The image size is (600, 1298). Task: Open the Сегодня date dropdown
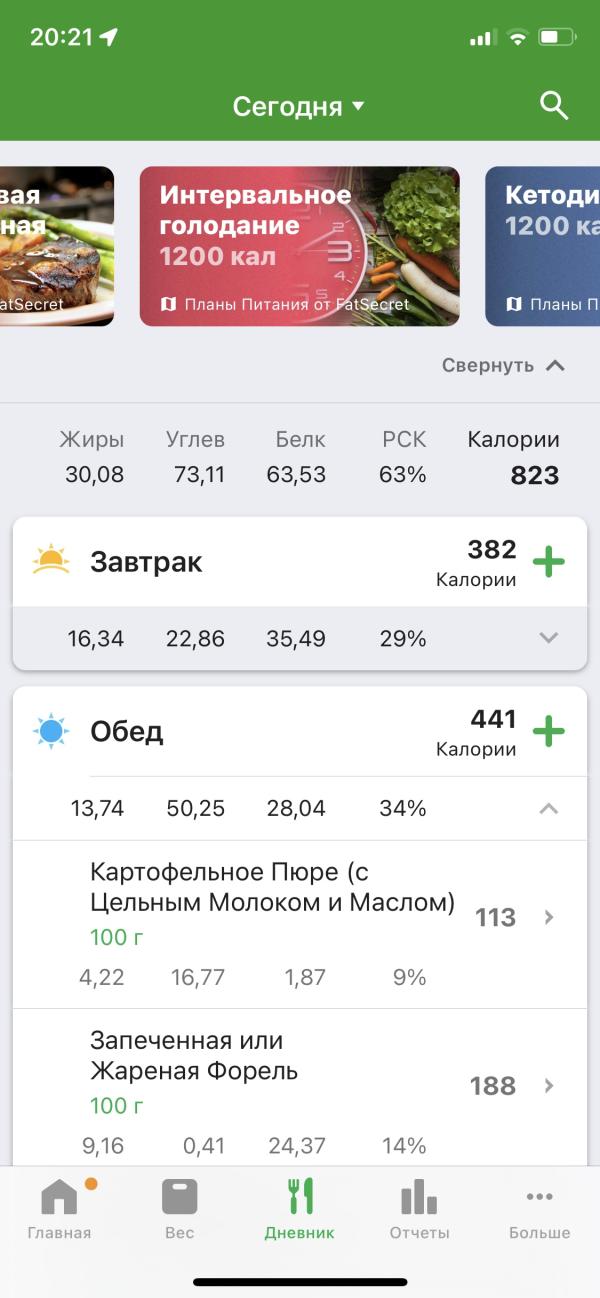(x=299, y=106)
